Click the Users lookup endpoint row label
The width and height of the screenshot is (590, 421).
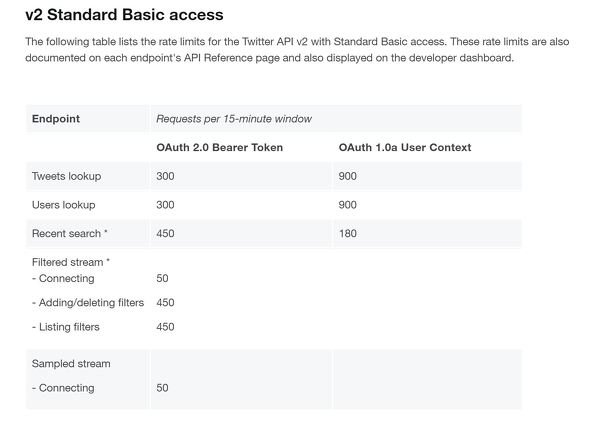point(64,205)
